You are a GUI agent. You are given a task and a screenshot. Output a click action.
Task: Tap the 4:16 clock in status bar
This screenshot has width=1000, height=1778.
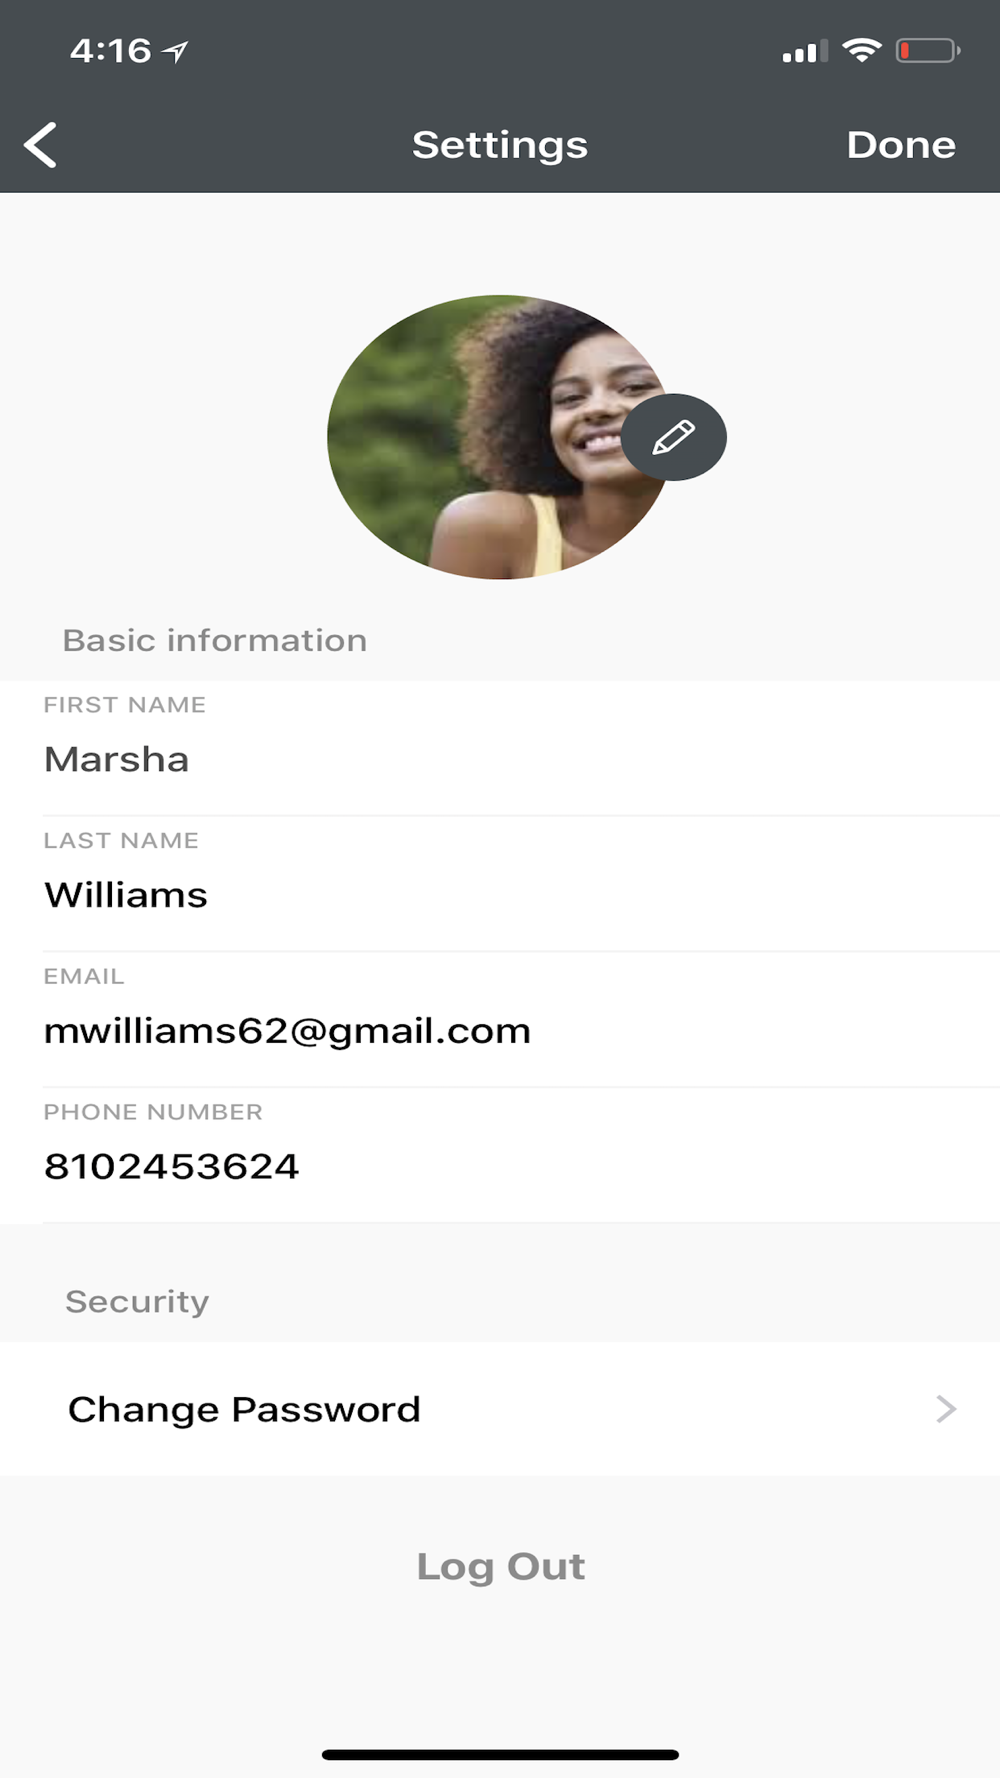[x=110, y=50]
